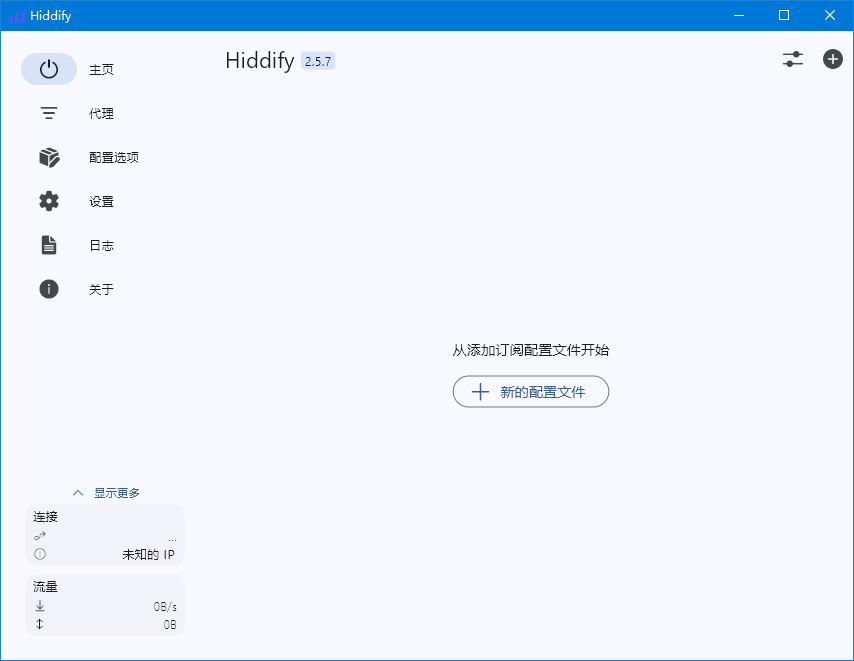Click the total traffic up-down arrow icon
The width and height of the screenshot is (854, 661).
click(x=40, y=624)
